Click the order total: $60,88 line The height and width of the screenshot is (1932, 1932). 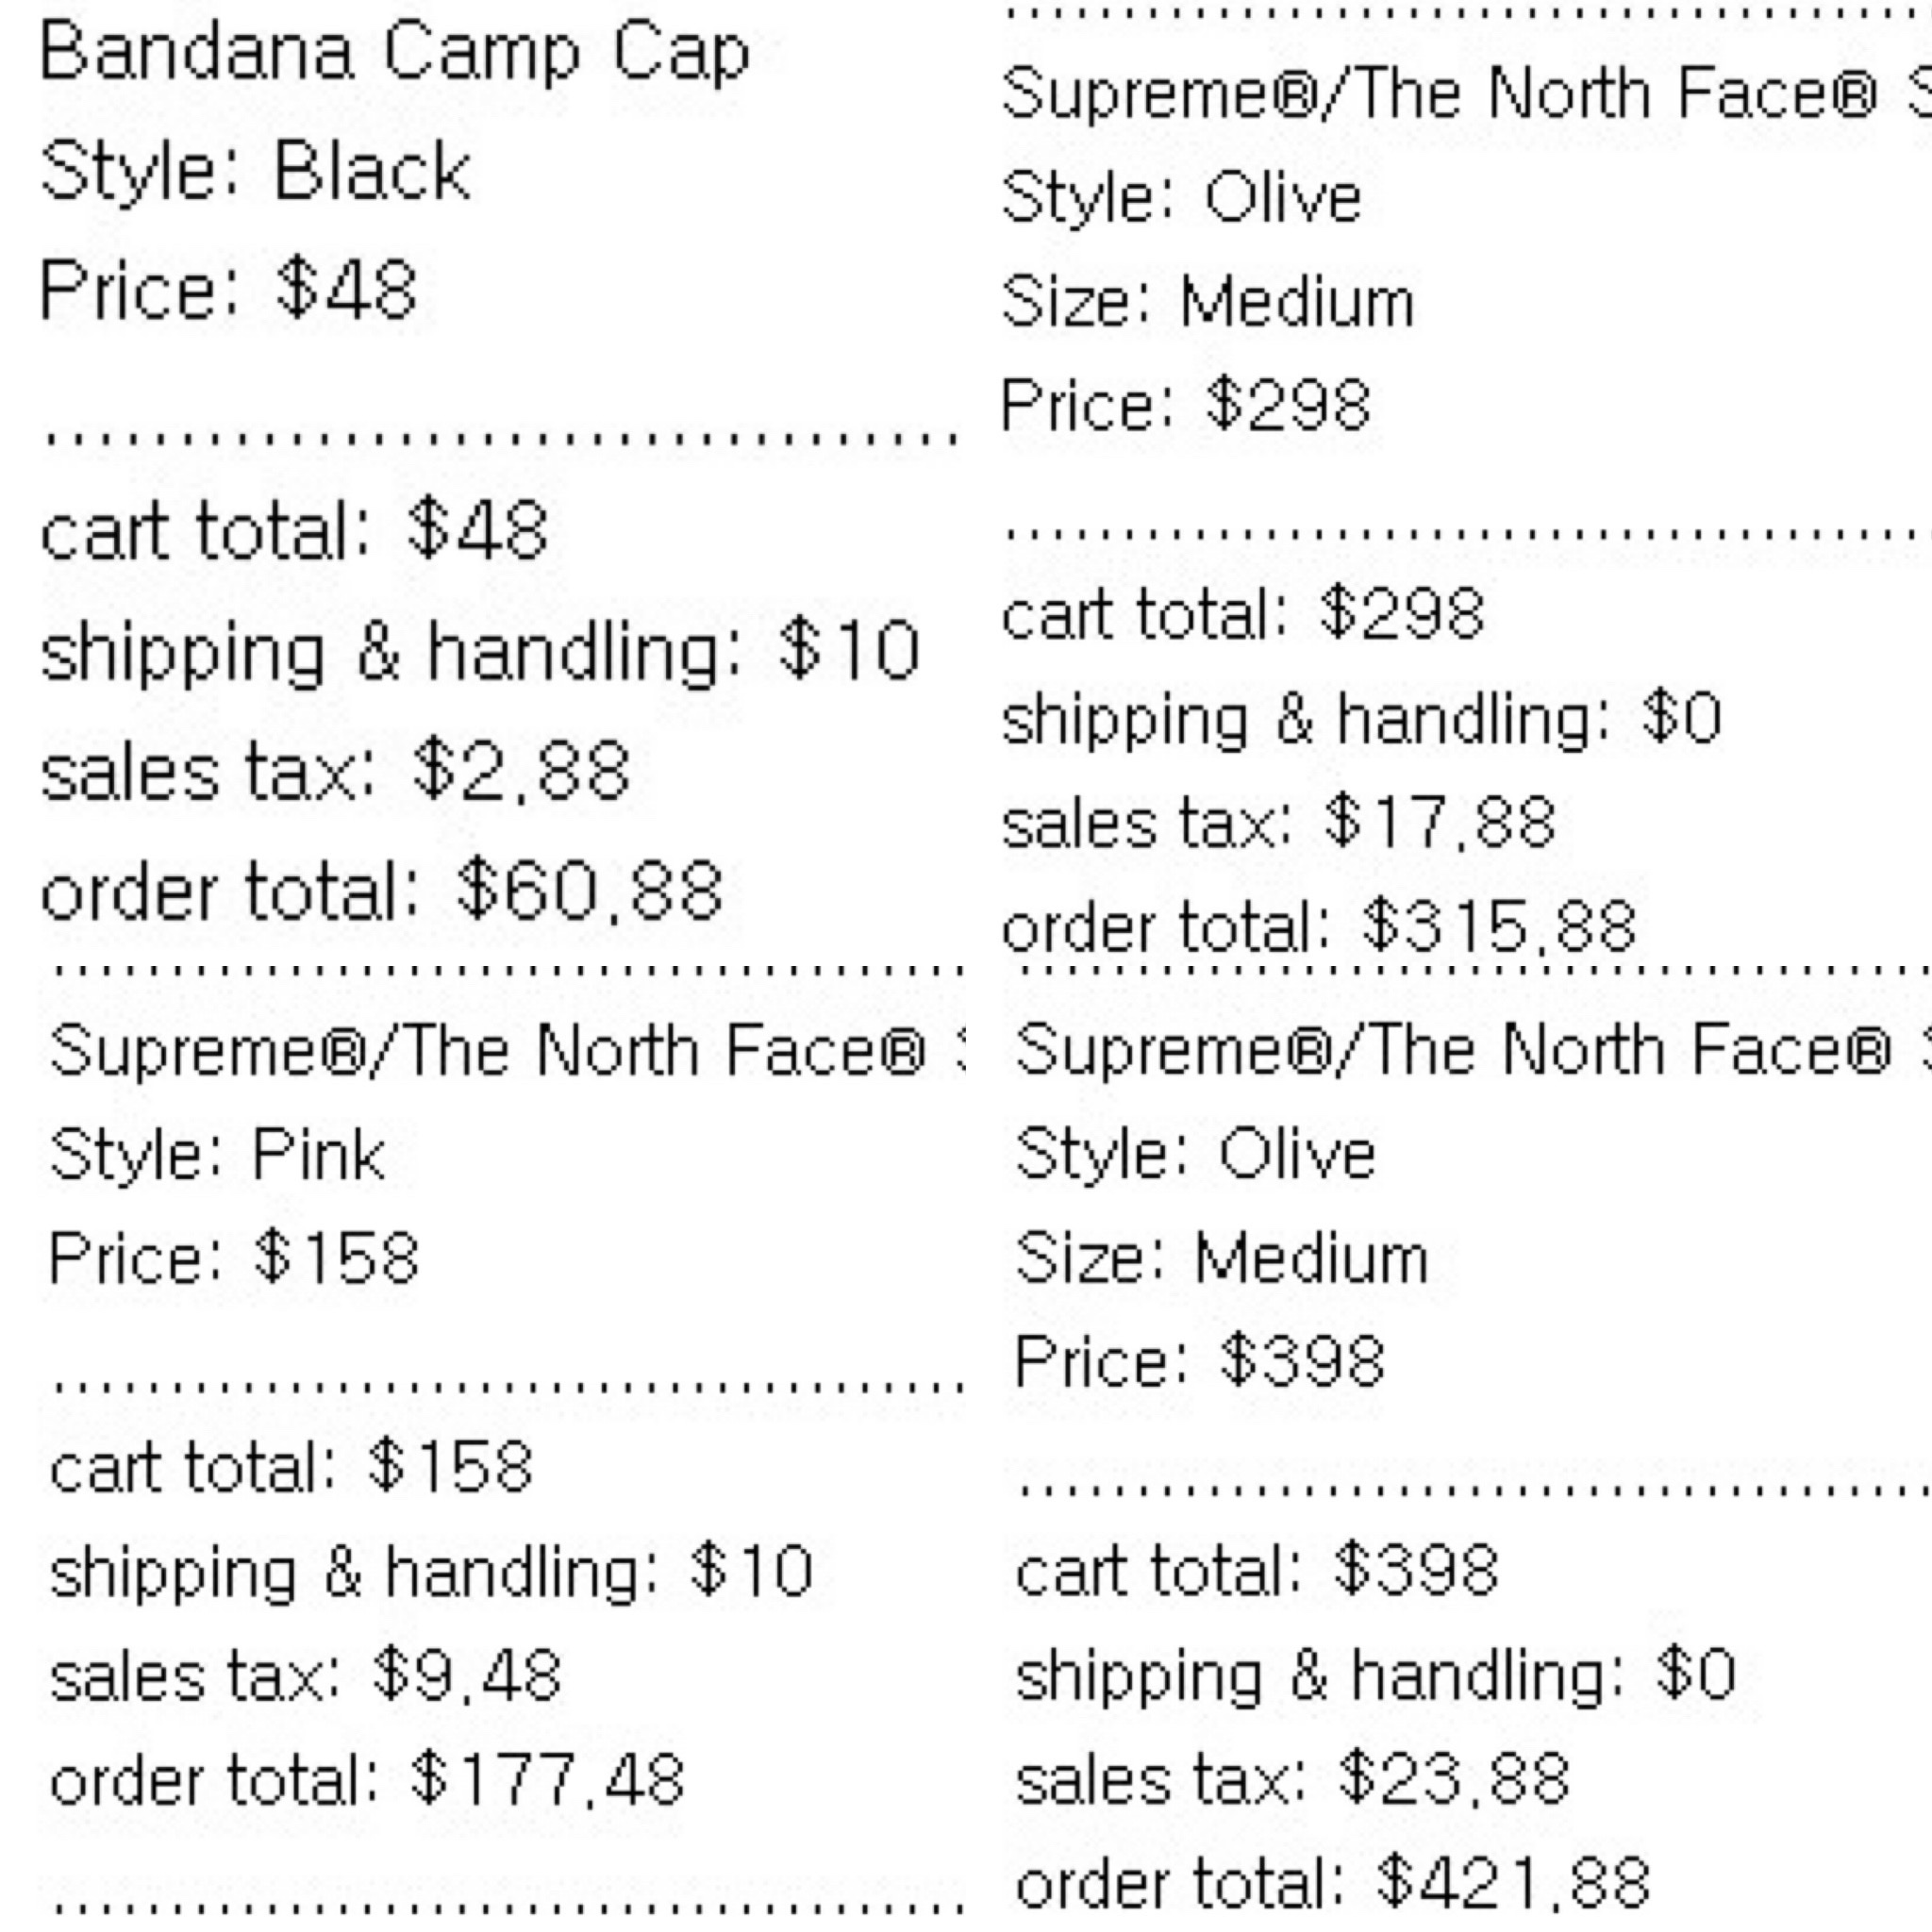click(381, 890)
